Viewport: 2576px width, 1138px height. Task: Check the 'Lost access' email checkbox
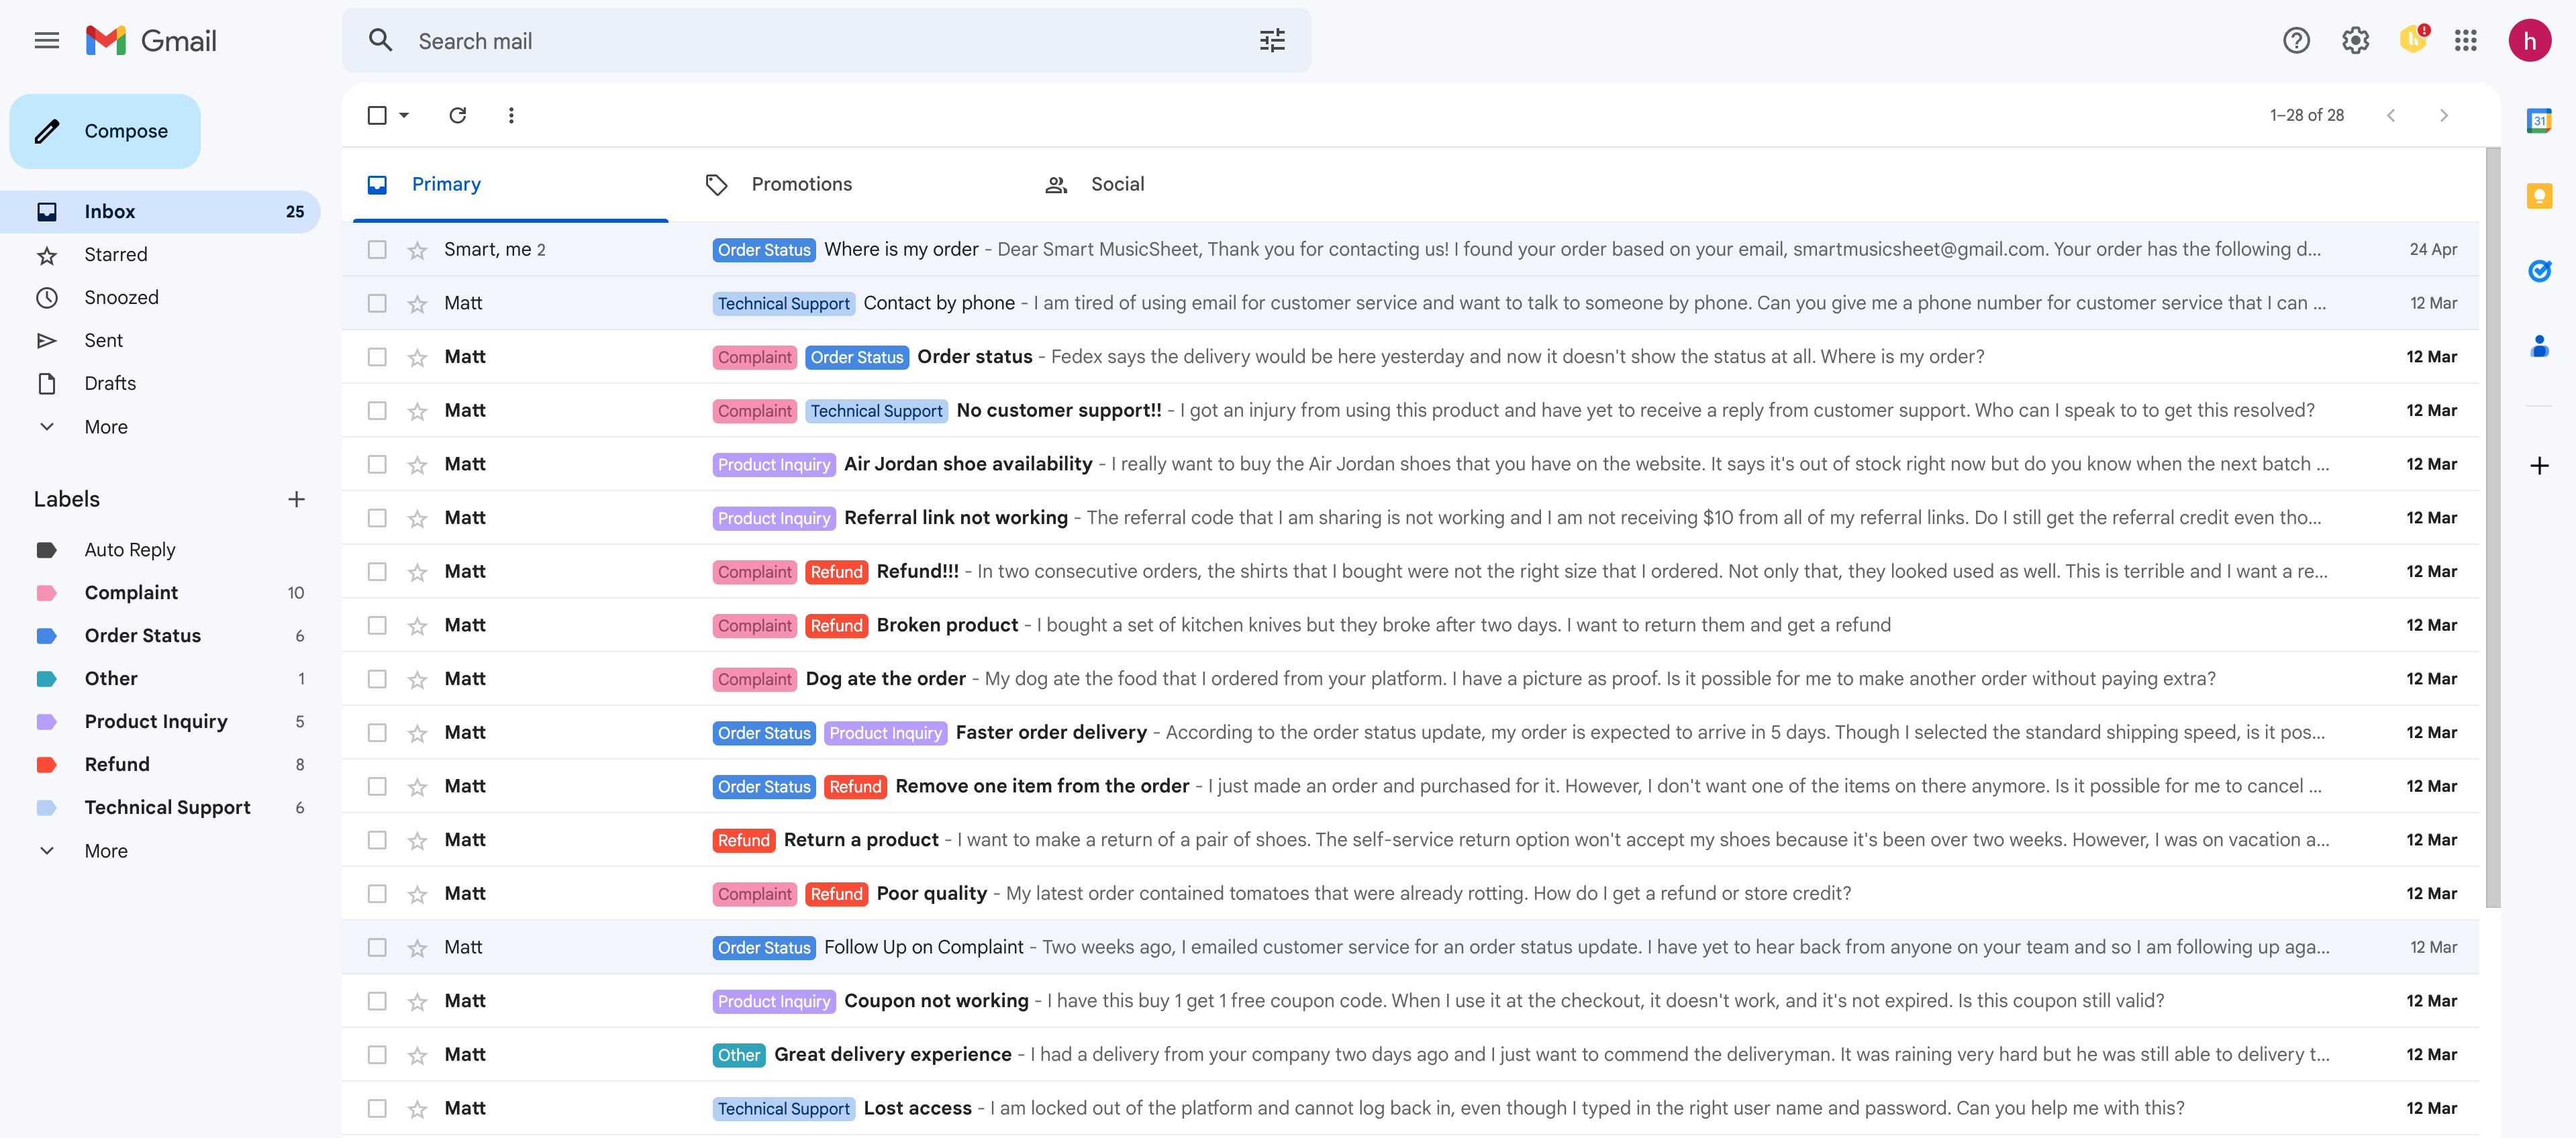point(377,1108)
